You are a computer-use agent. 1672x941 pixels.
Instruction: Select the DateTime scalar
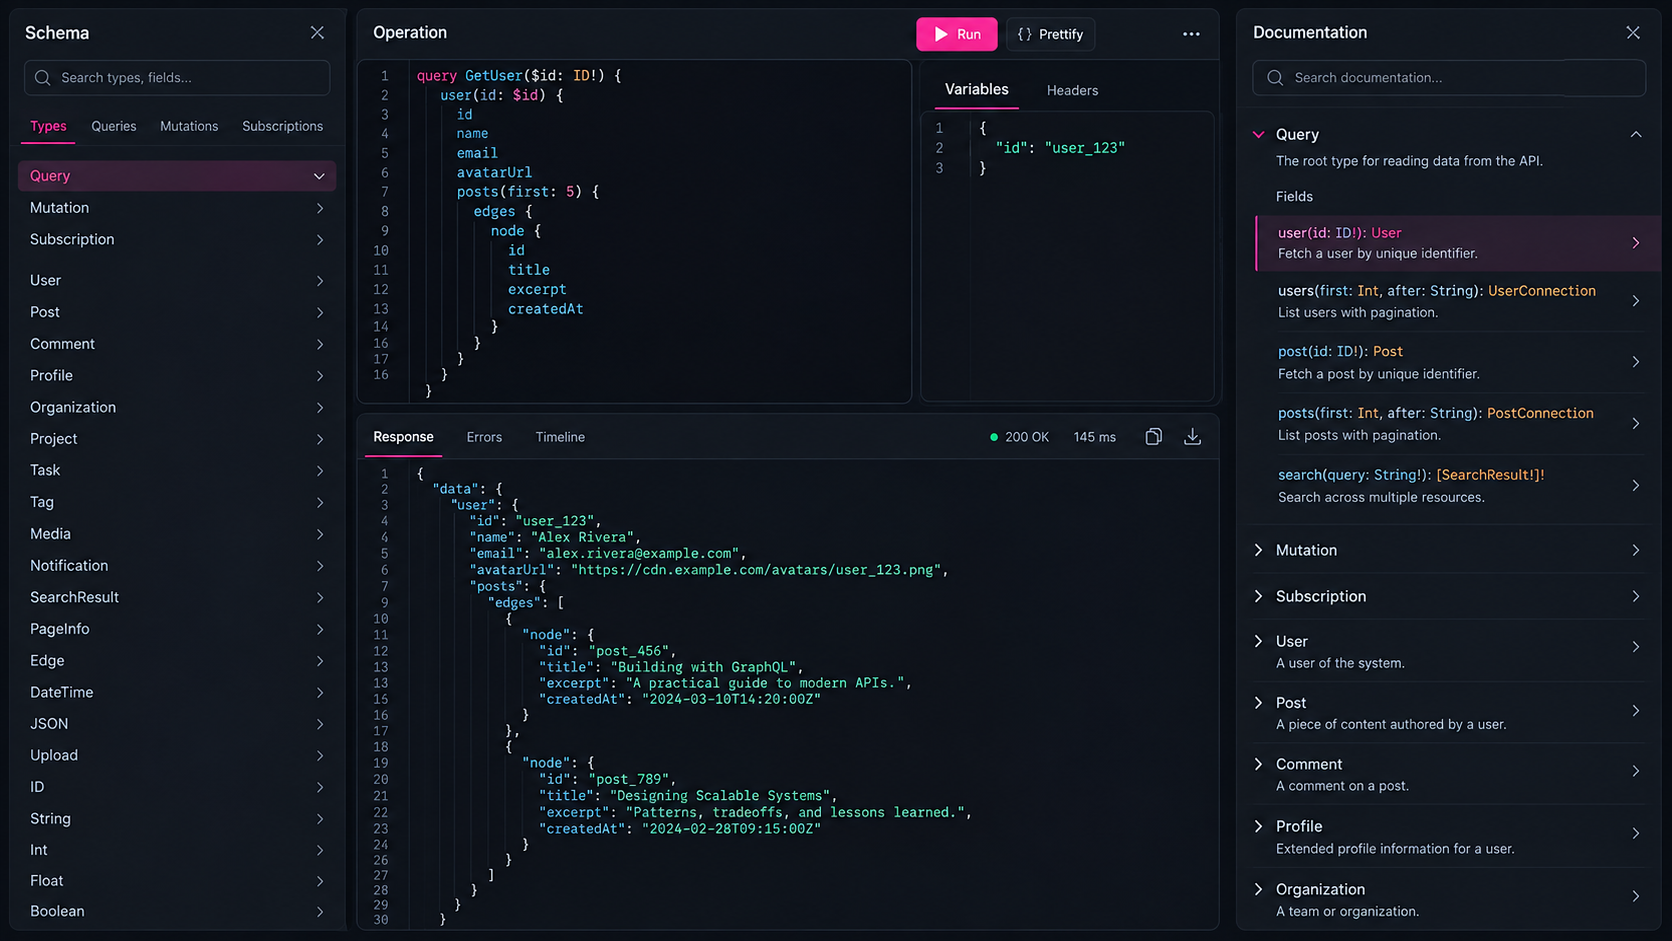coord(177,692)
